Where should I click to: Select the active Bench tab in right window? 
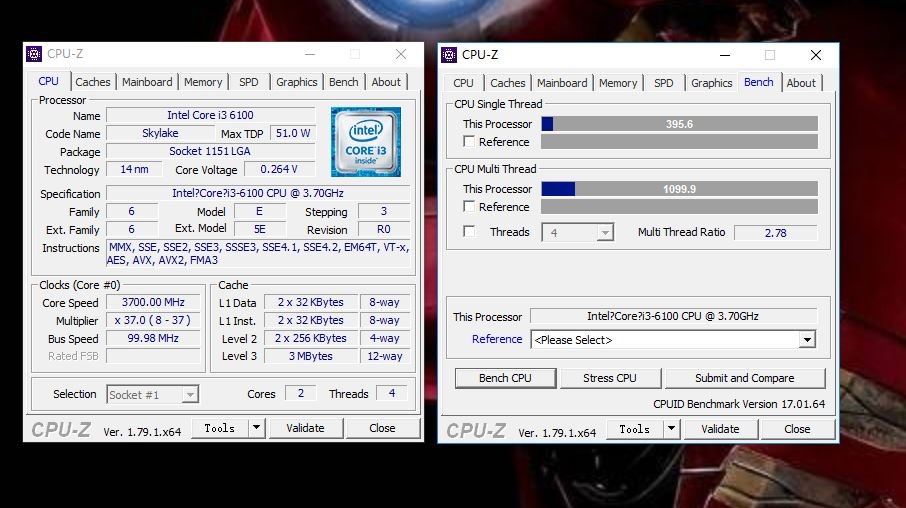[759, 82]
